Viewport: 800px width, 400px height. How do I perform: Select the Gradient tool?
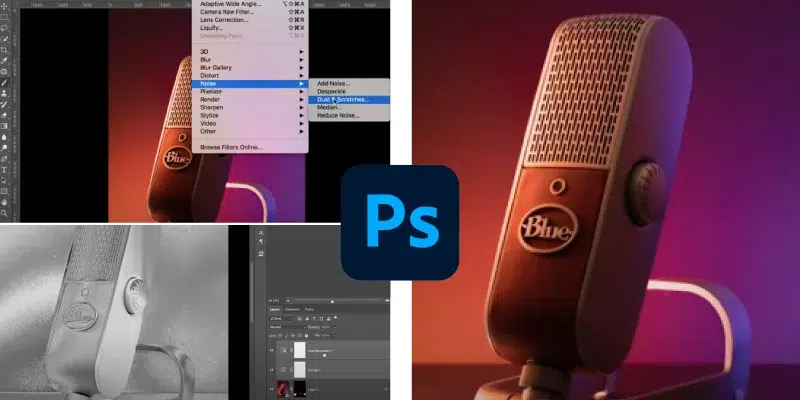click(5, 125)
